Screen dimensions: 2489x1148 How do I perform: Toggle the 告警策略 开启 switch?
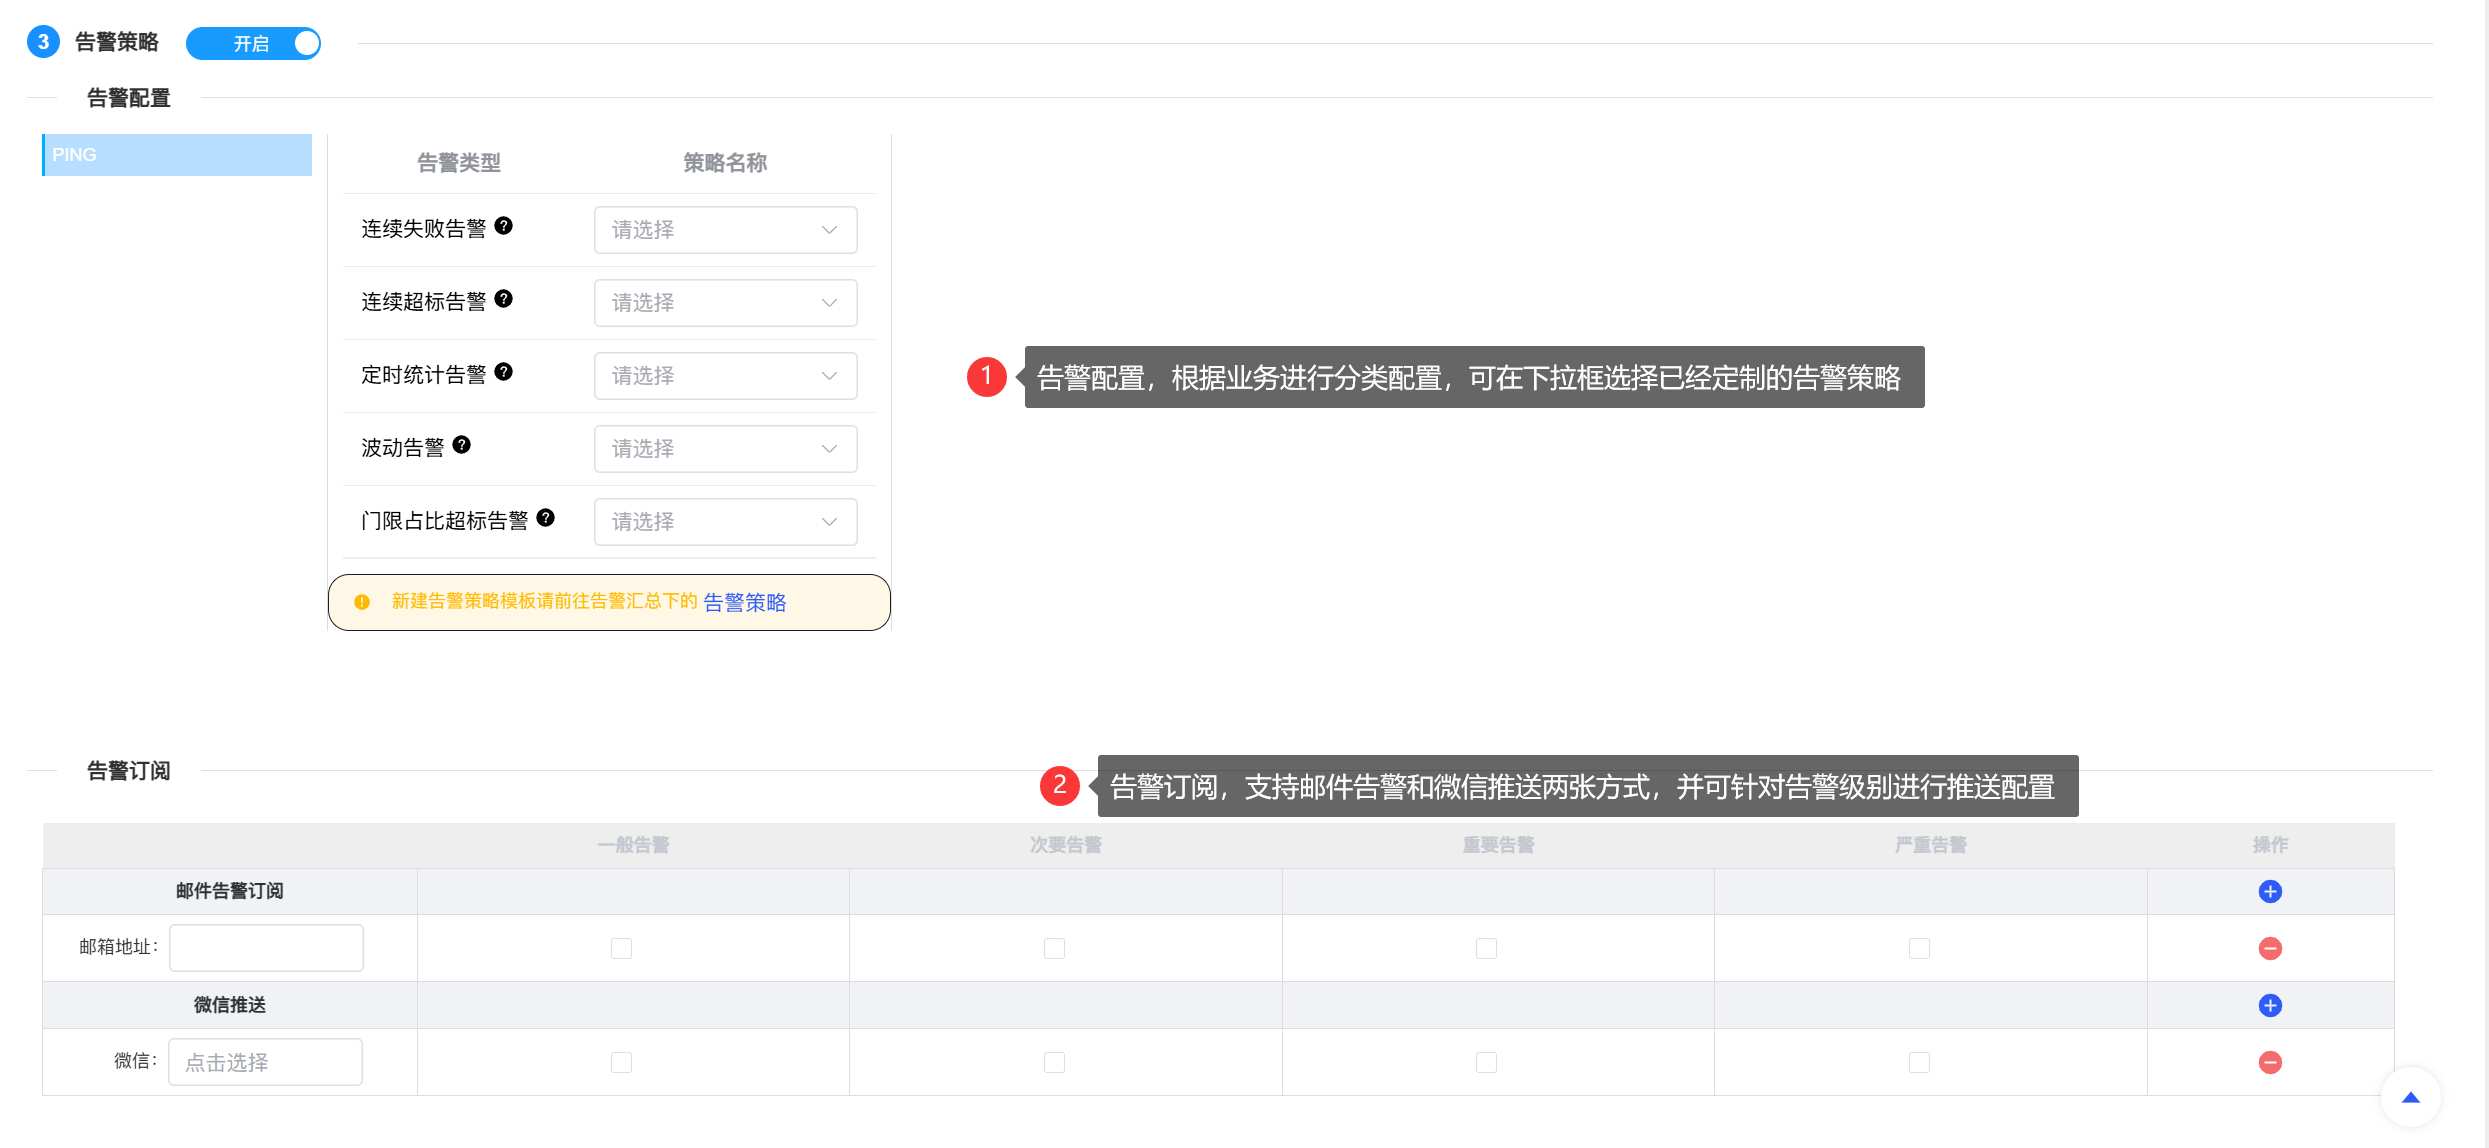[253, 43]
